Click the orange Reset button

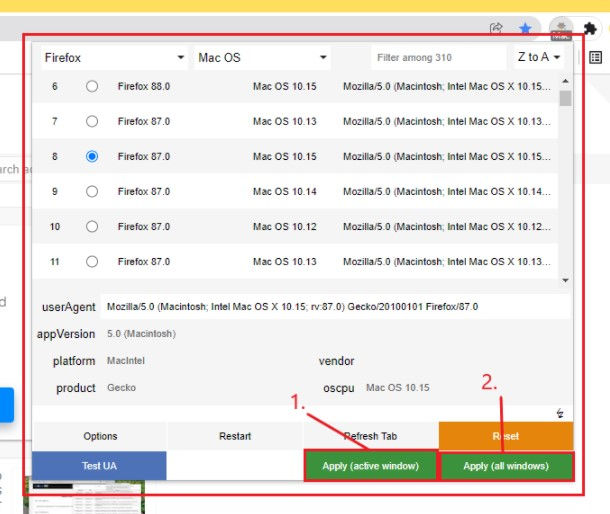(506, 436)
